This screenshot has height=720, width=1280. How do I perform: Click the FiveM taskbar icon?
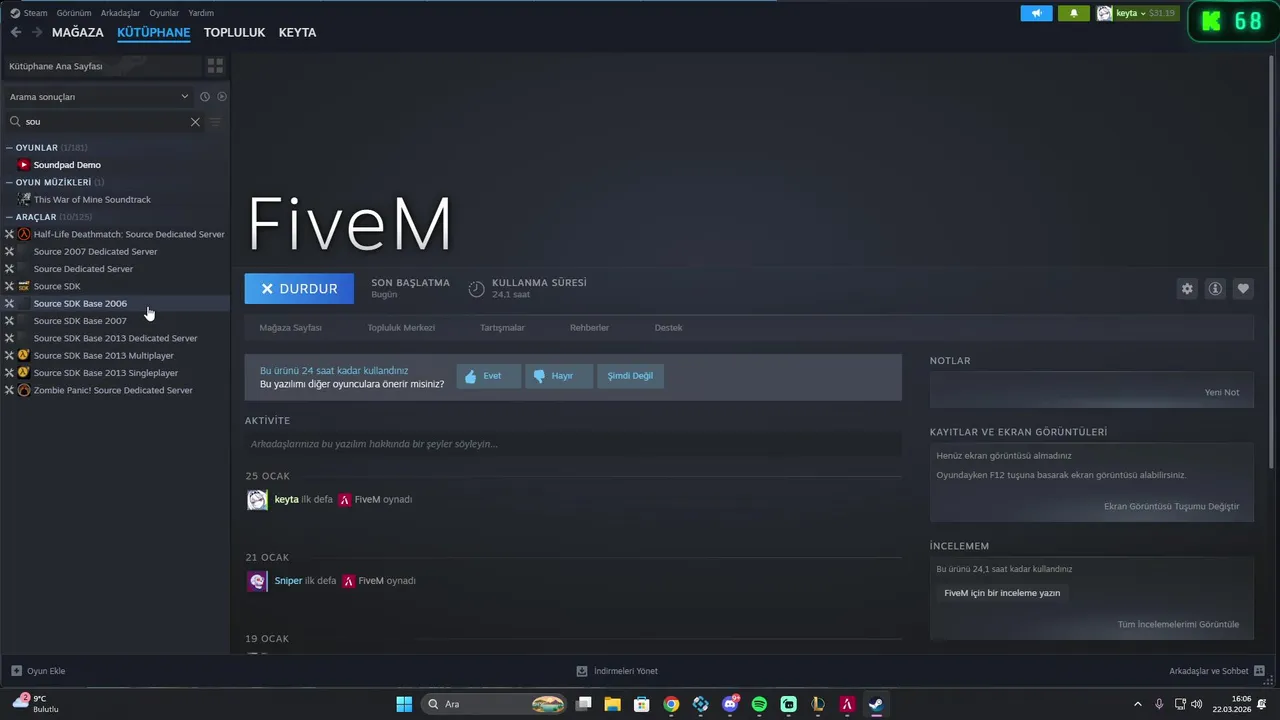(847, 704)
